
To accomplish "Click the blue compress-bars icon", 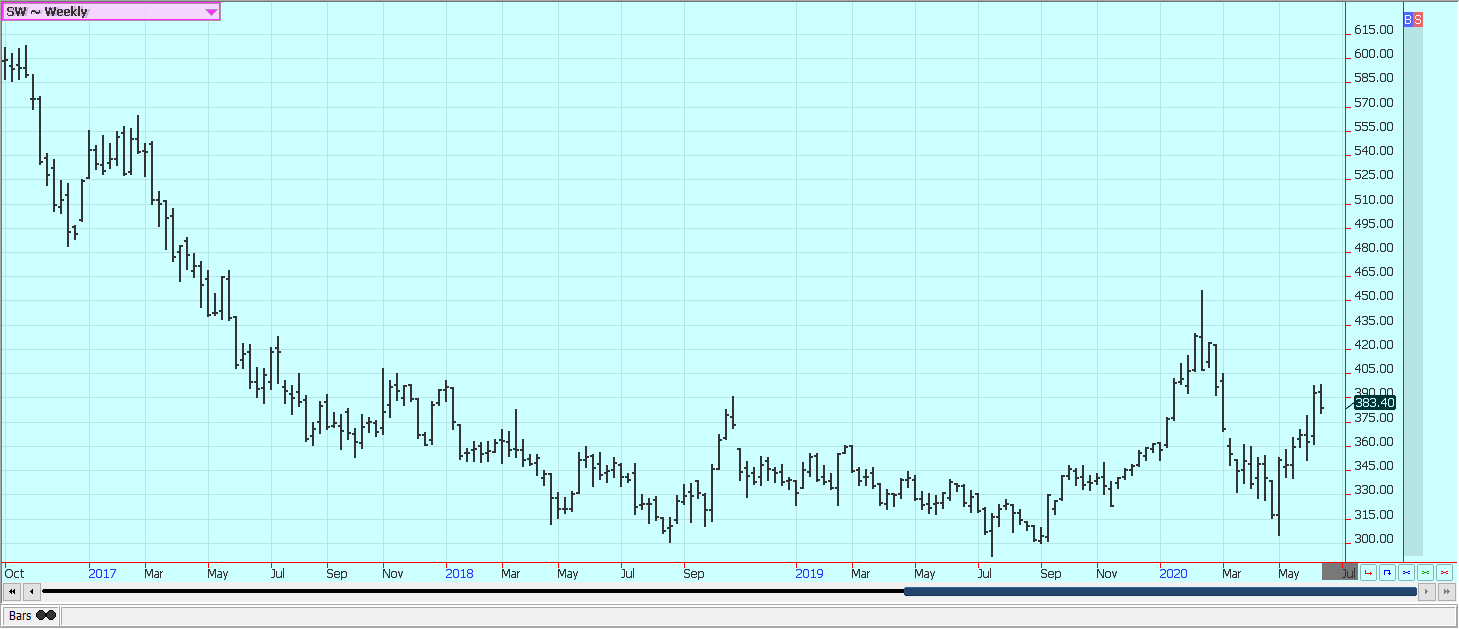I will 1406,572.
